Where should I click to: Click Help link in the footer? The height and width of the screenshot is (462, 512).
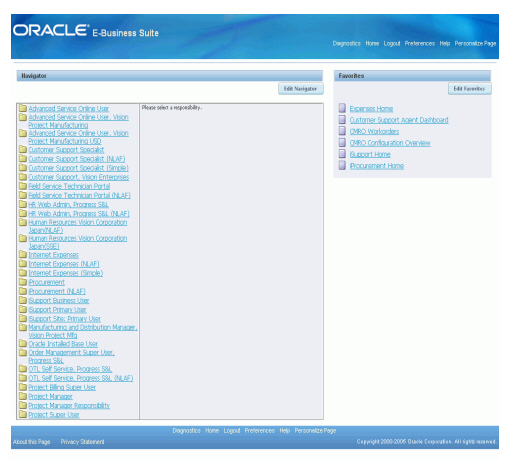click(284, 431)
